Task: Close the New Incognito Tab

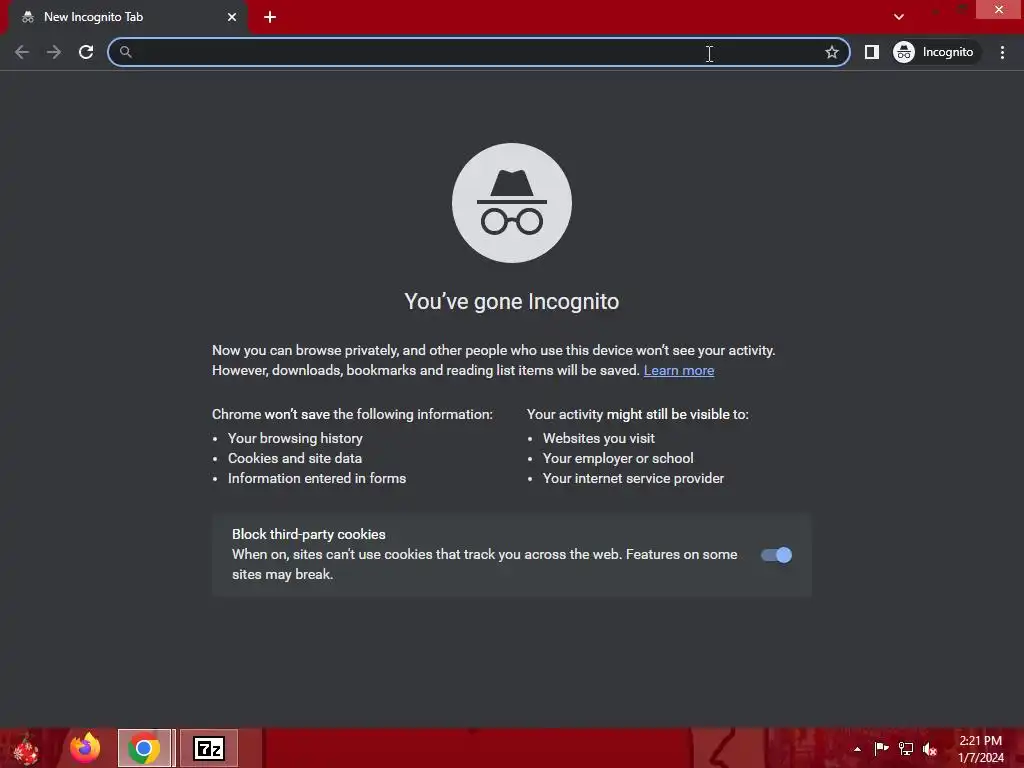Action: [x=232, y=17]
